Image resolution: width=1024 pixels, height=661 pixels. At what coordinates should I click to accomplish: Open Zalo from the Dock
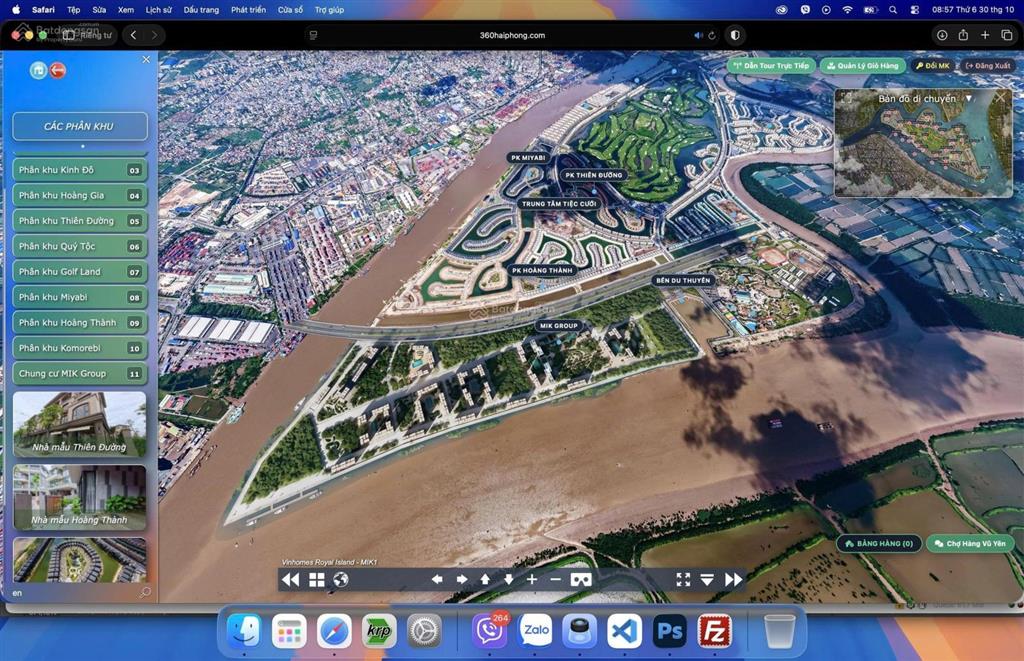[536, 631]
